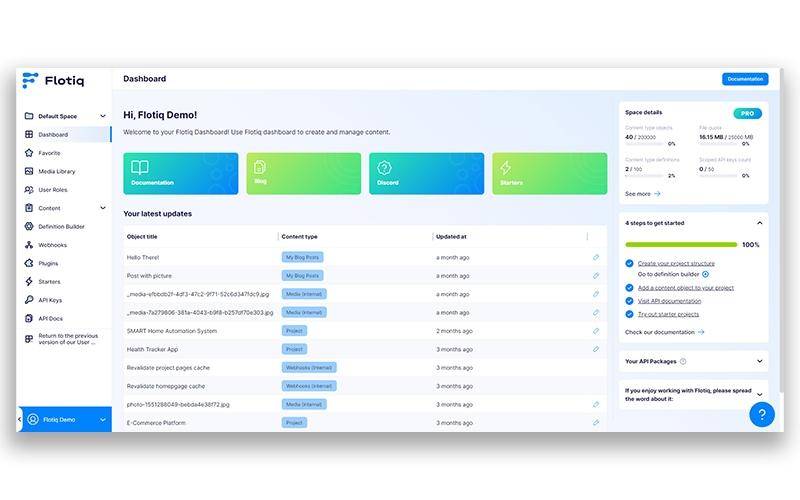Collapse the sidebar using the left arrow
Viewport: 800px width, 500px height.
coord(19,419)
